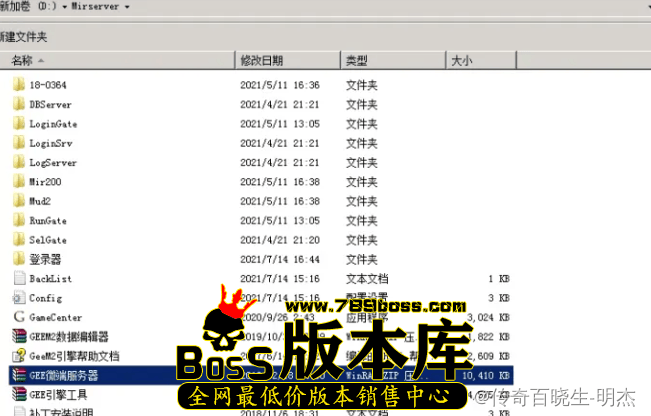Select the DBServer folder icon

tap(18, 104)
